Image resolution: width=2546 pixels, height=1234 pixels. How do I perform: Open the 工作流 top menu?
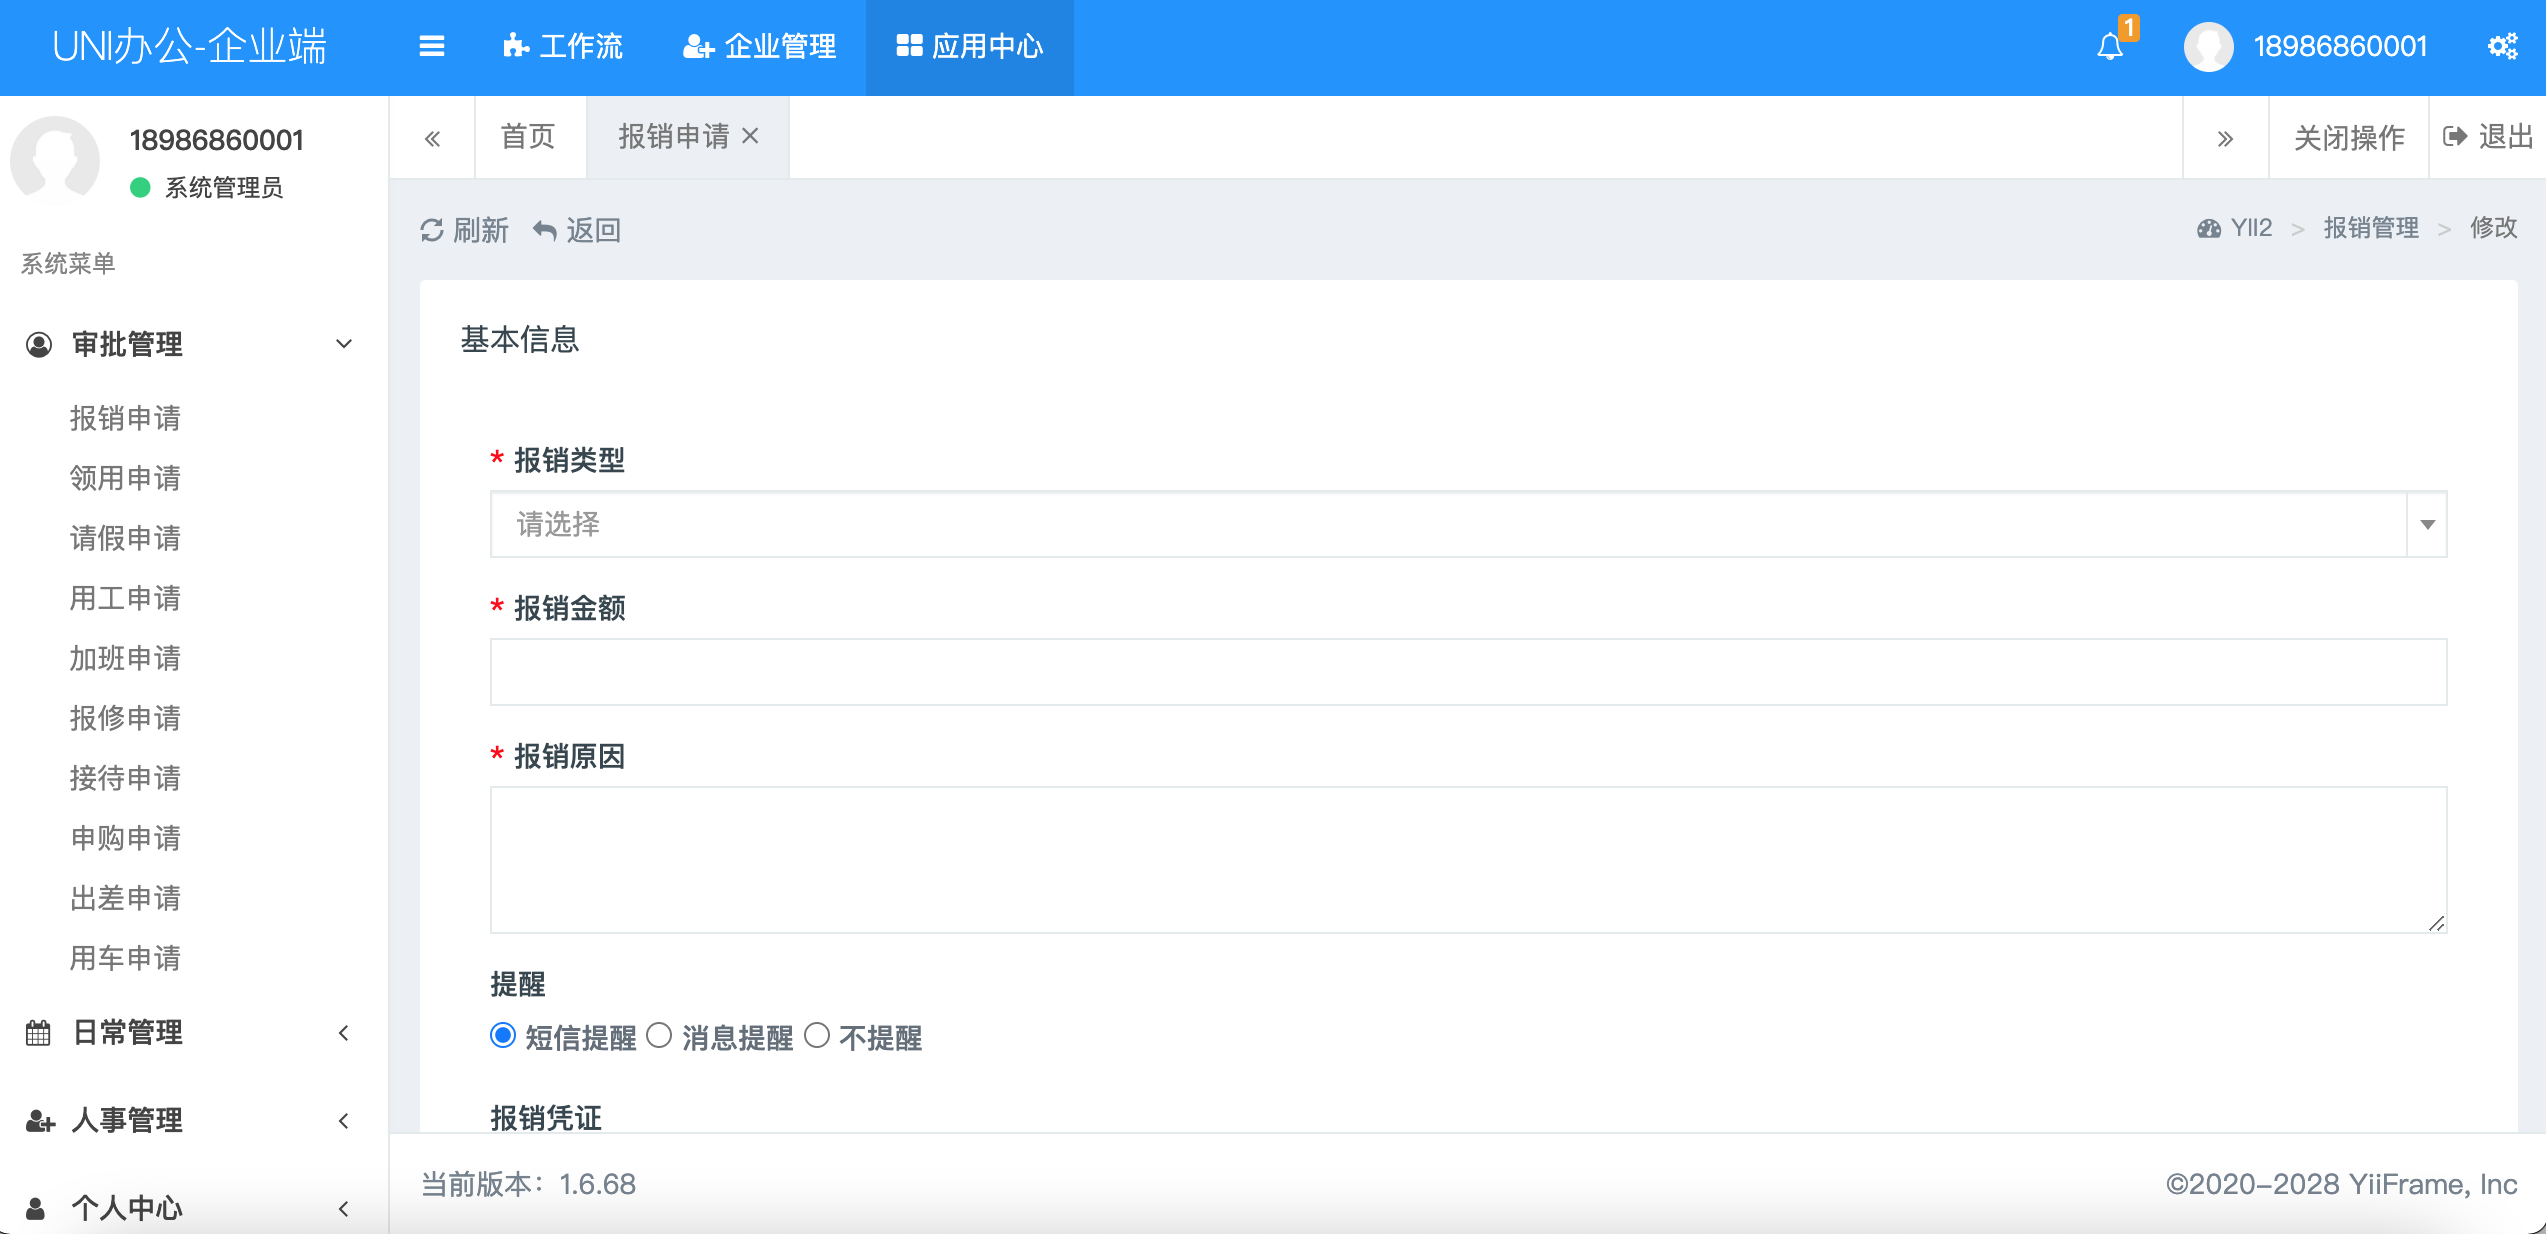pyautogui.click(x=563, y=46)
